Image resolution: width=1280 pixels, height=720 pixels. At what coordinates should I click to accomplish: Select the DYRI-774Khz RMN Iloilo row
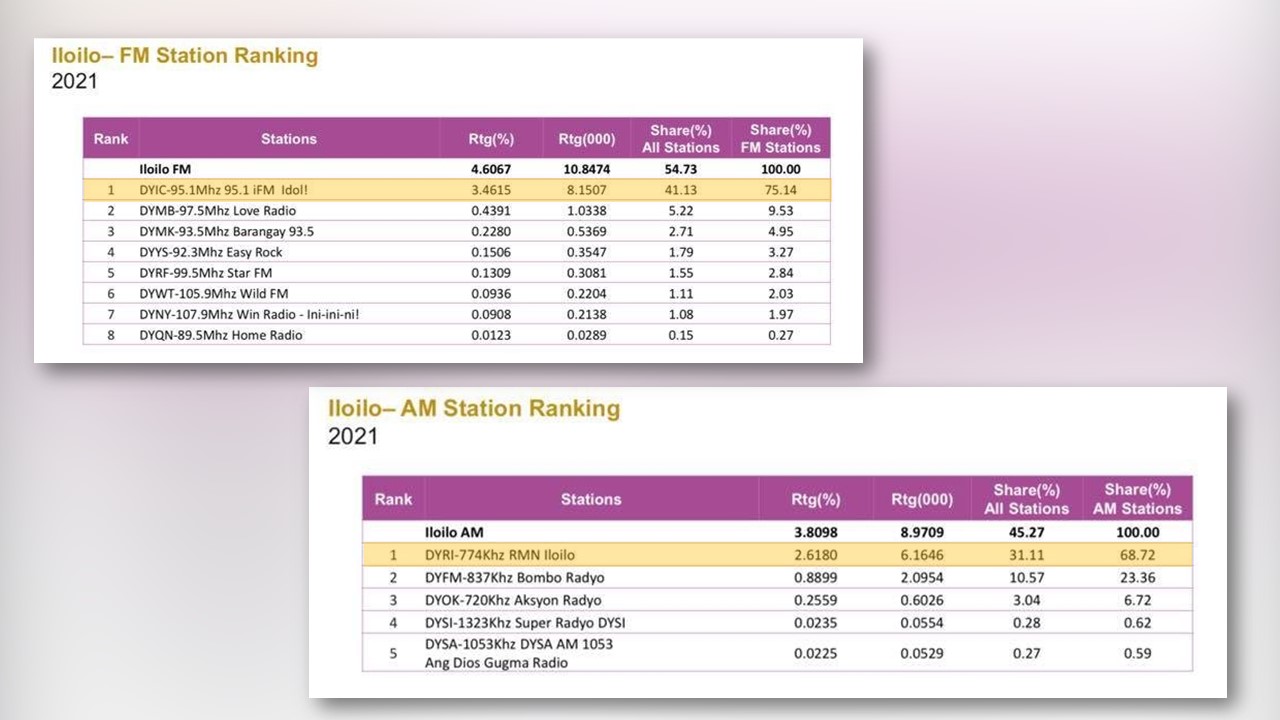pos(499,555)
